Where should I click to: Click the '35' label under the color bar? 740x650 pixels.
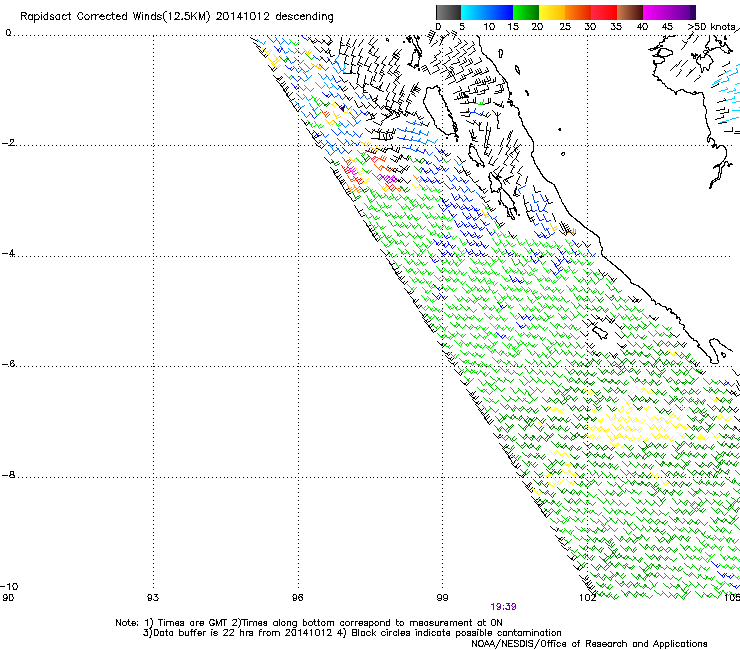[616, 27]
